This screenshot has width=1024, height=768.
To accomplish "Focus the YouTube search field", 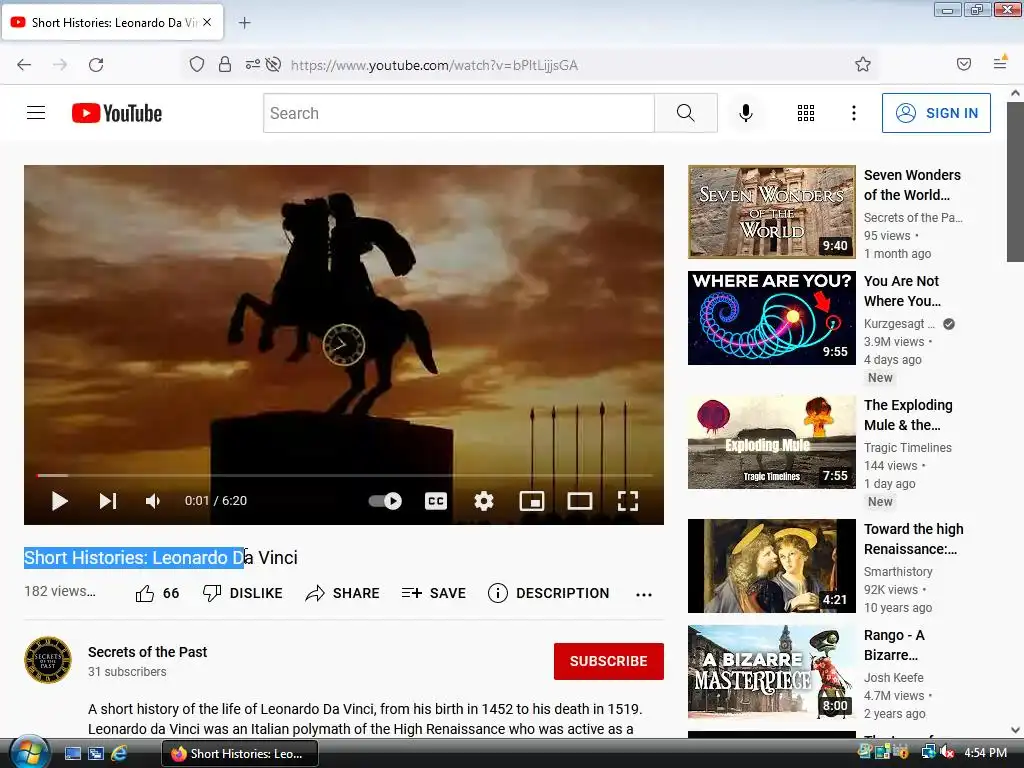I will pos(458,113).
